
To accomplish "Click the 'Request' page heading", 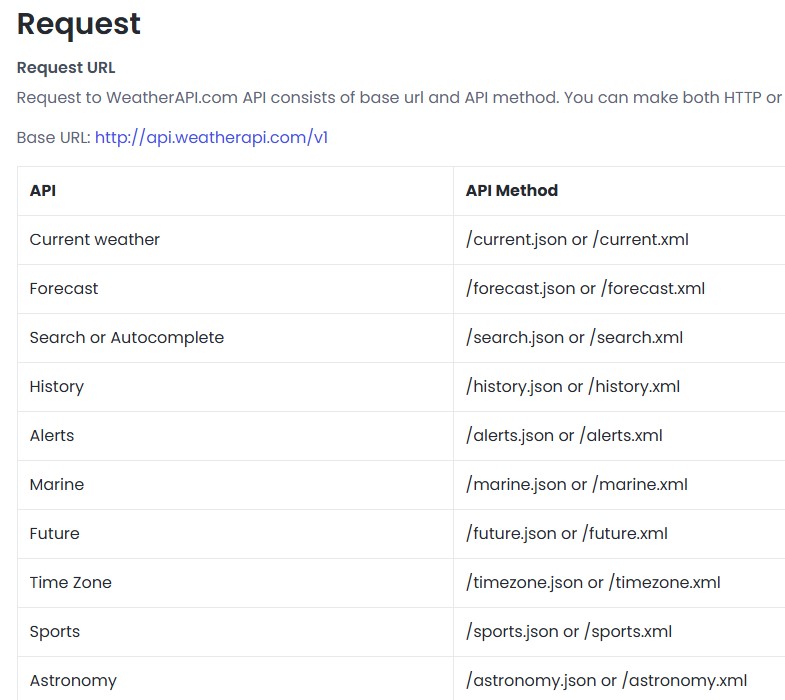I will tap(79, 24).
